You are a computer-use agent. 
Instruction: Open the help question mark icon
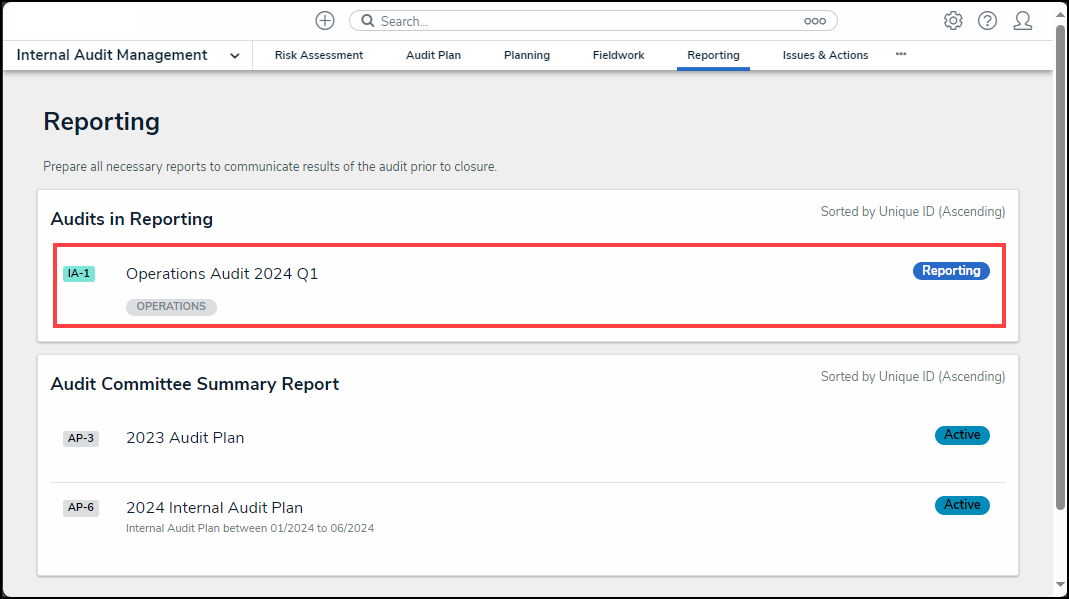click(987, 21)
